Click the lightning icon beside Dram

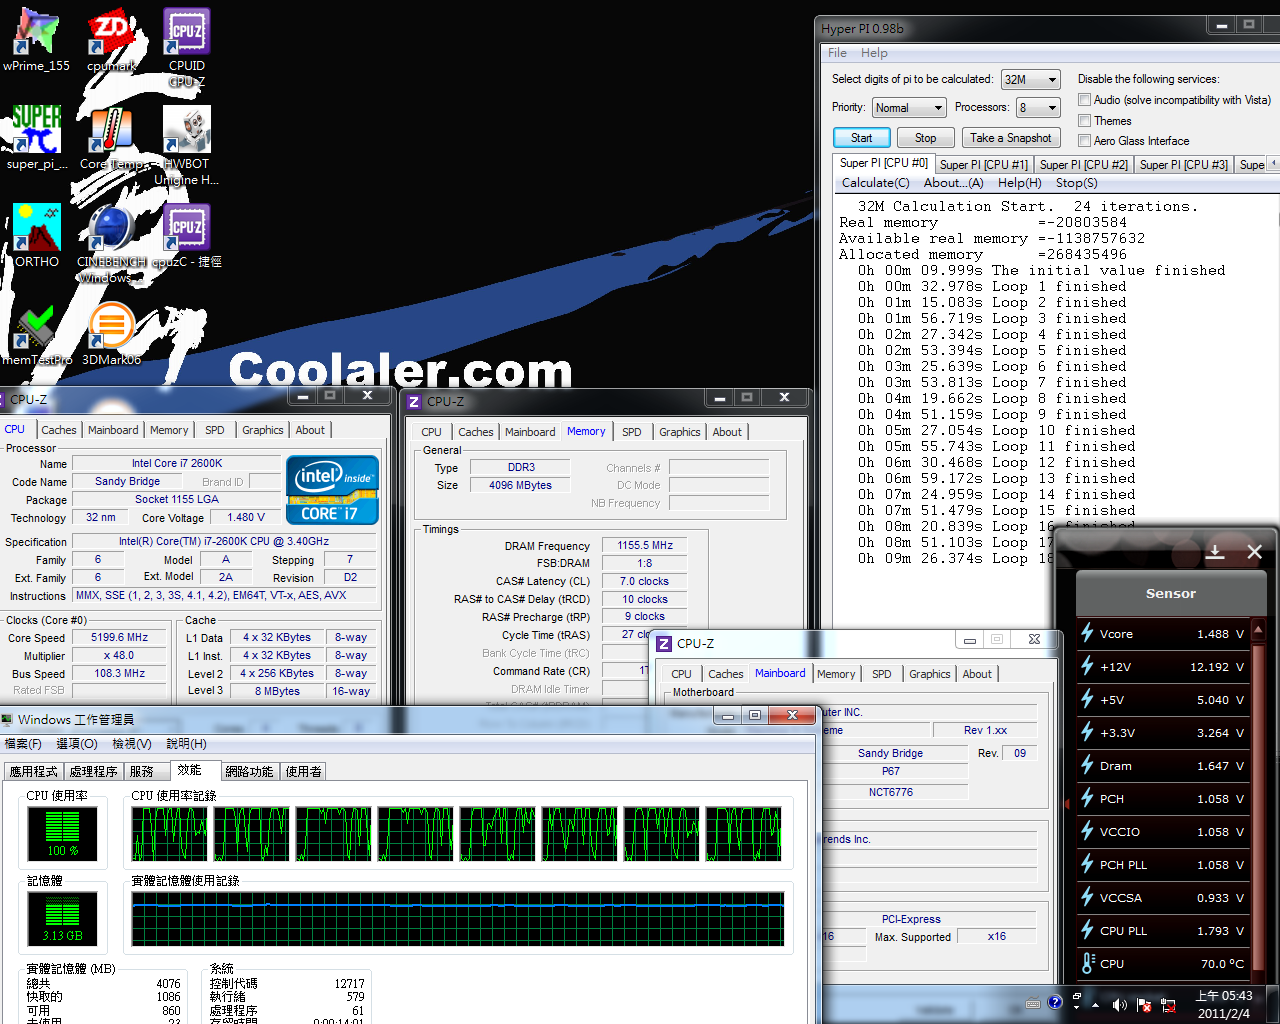pyautogui.click(x=1087, y=765)
